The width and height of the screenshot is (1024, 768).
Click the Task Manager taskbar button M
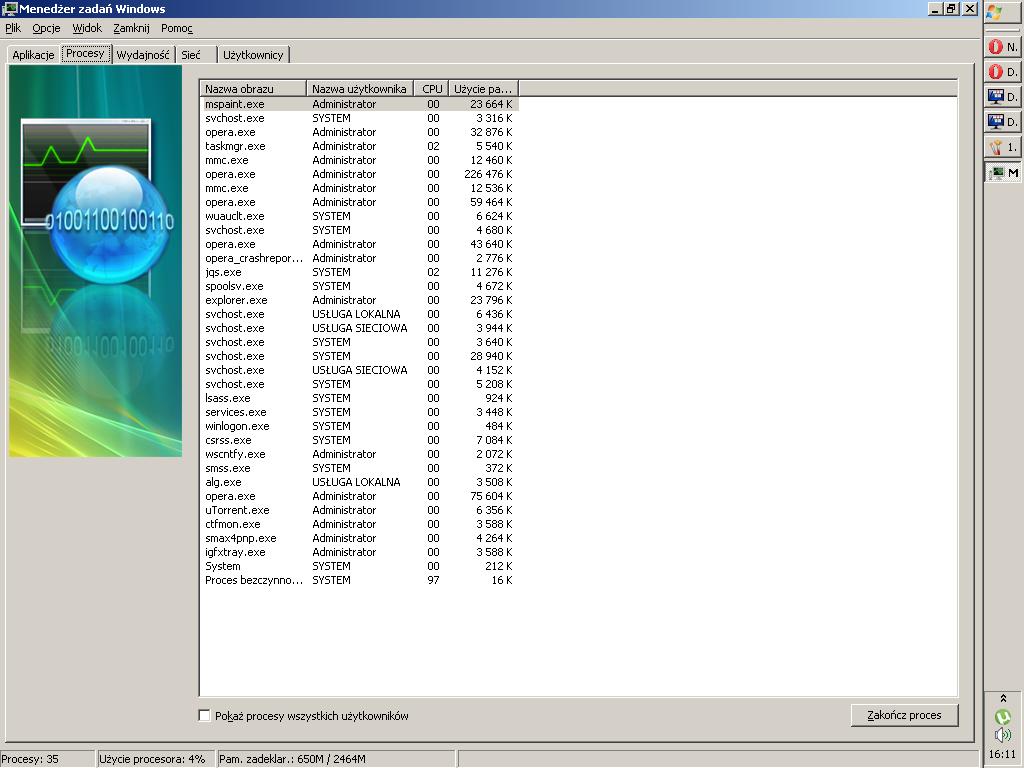point(1002,172)
